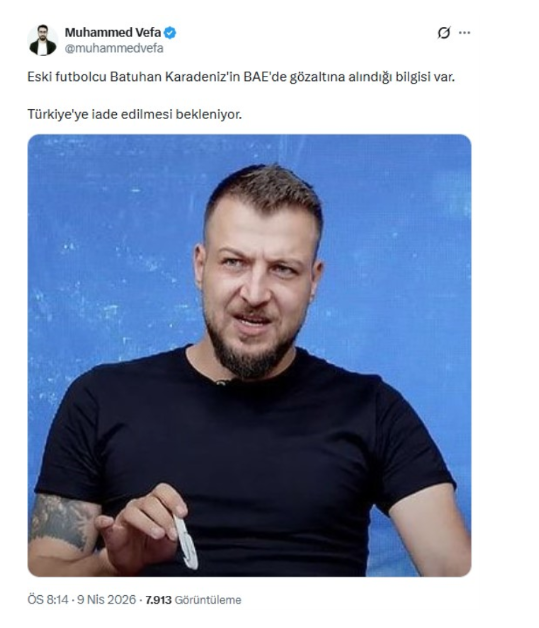Open the Muhammed Vefa display name link
The image size is (539, 628).
coord(113,32)
